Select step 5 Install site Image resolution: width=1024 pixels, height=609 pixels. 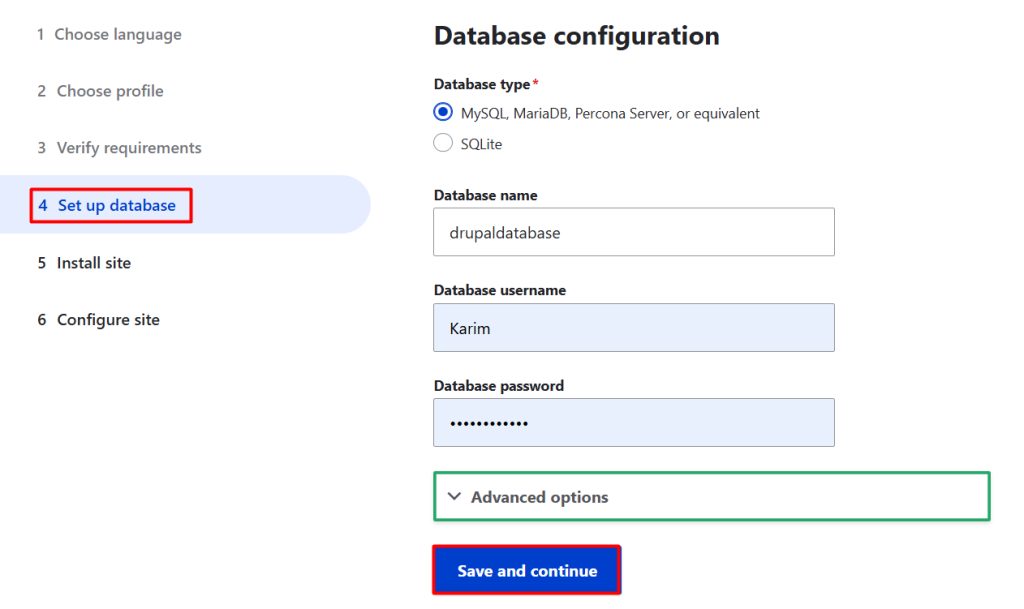point(84,262)
